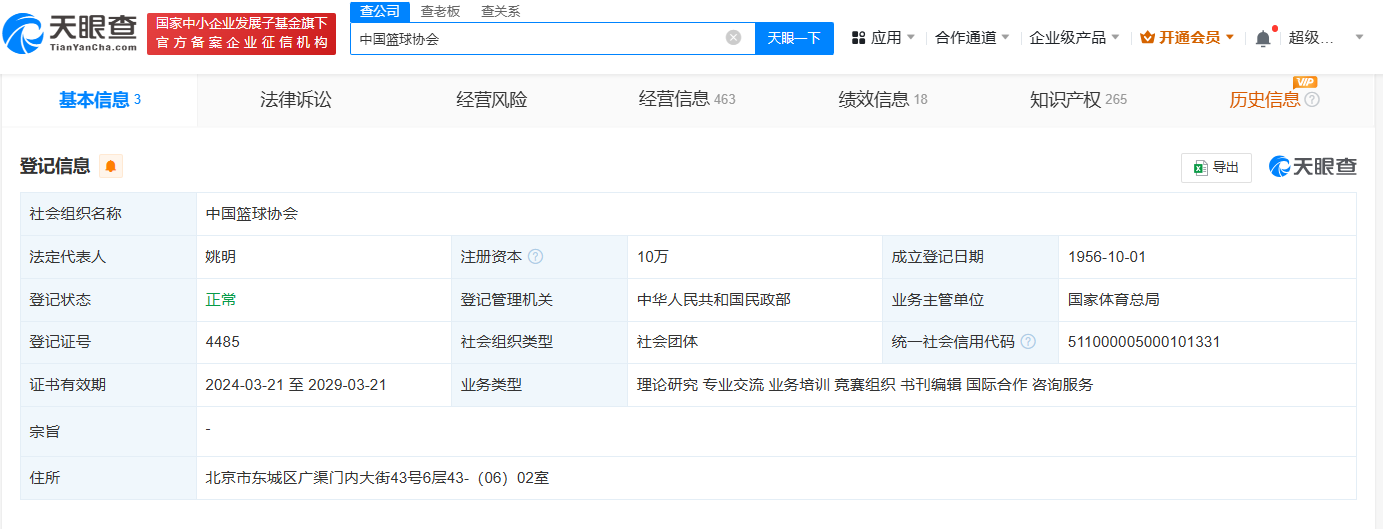
Task: Click the 导出 export button
Action: pyautogui.click(x=1216, y=168)
